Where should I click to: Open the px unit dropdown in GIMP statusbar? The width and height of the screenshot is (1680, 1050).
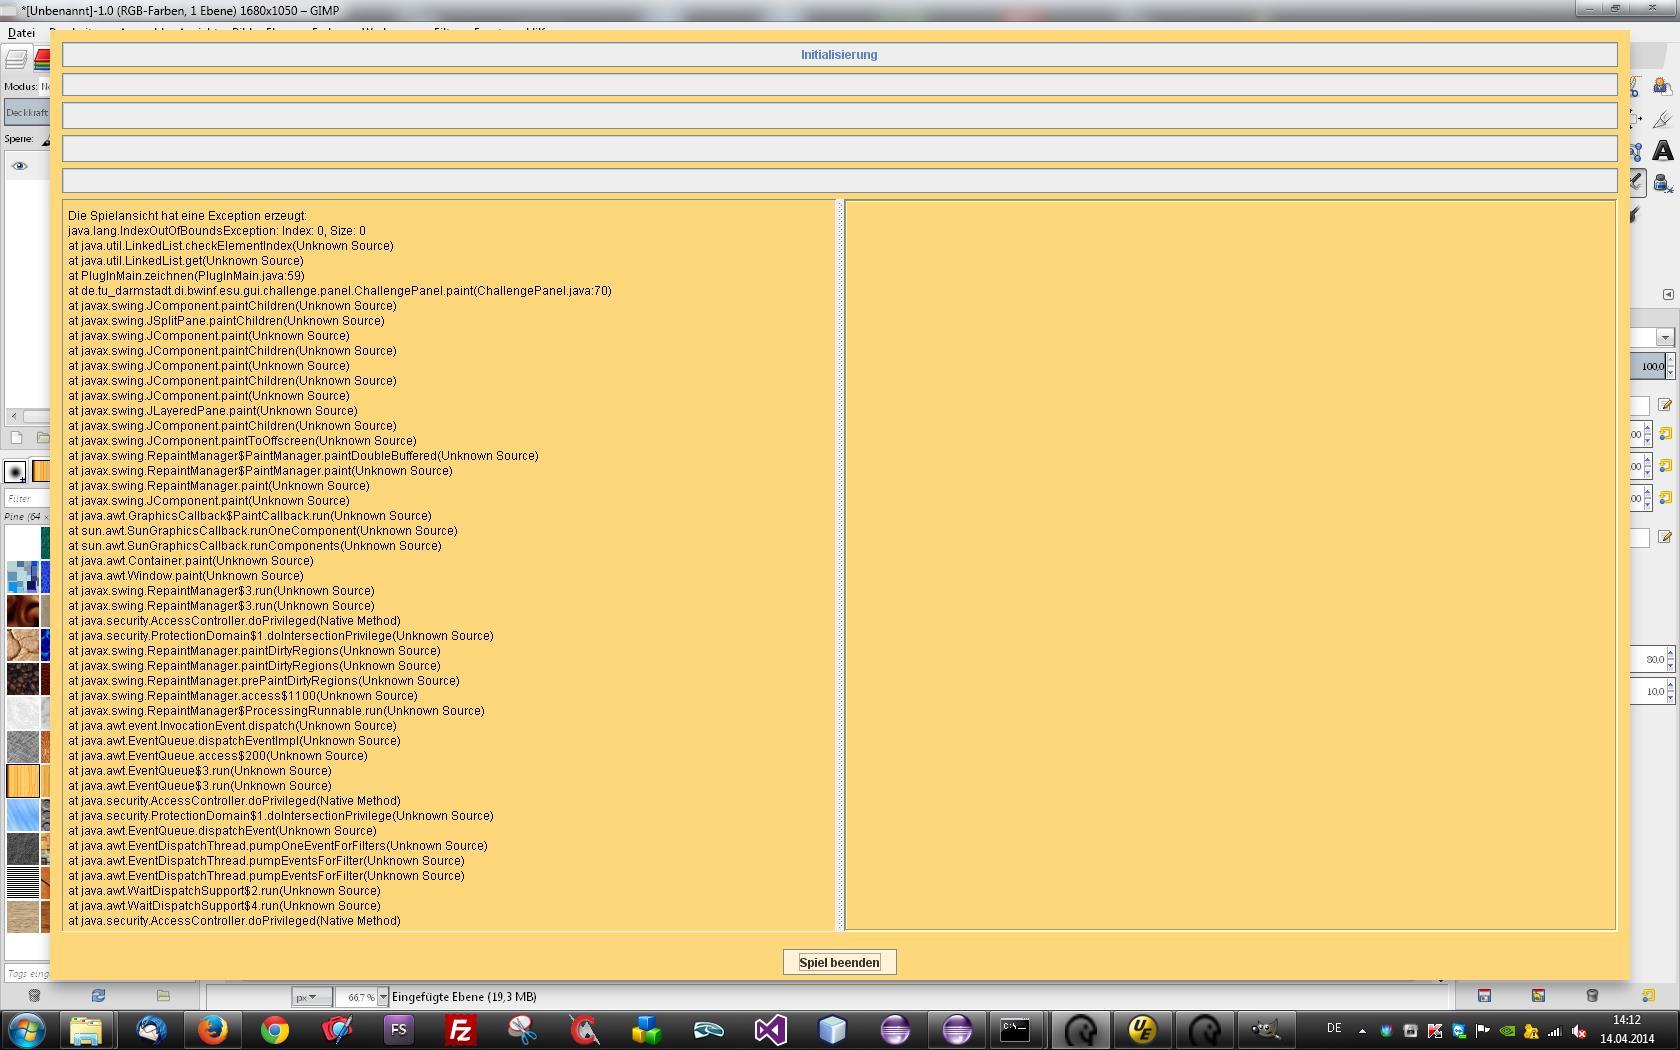point(311,997)
